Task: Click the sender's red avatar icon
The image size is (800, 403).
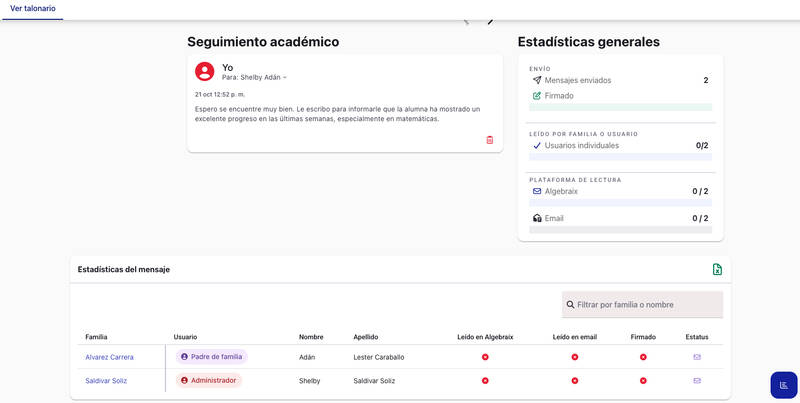Action: [204, 71]
